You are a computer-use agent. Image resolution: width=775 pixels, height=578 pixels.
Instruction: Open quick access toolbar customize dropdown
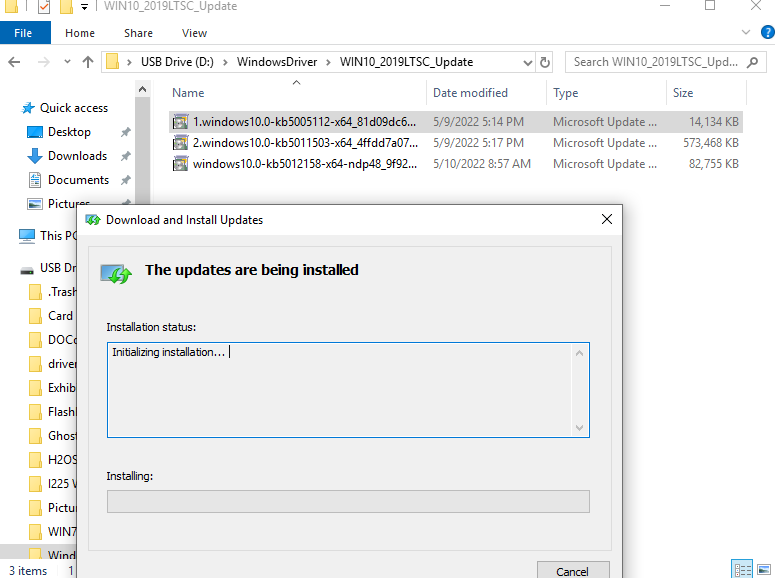(x=85, y=7)
